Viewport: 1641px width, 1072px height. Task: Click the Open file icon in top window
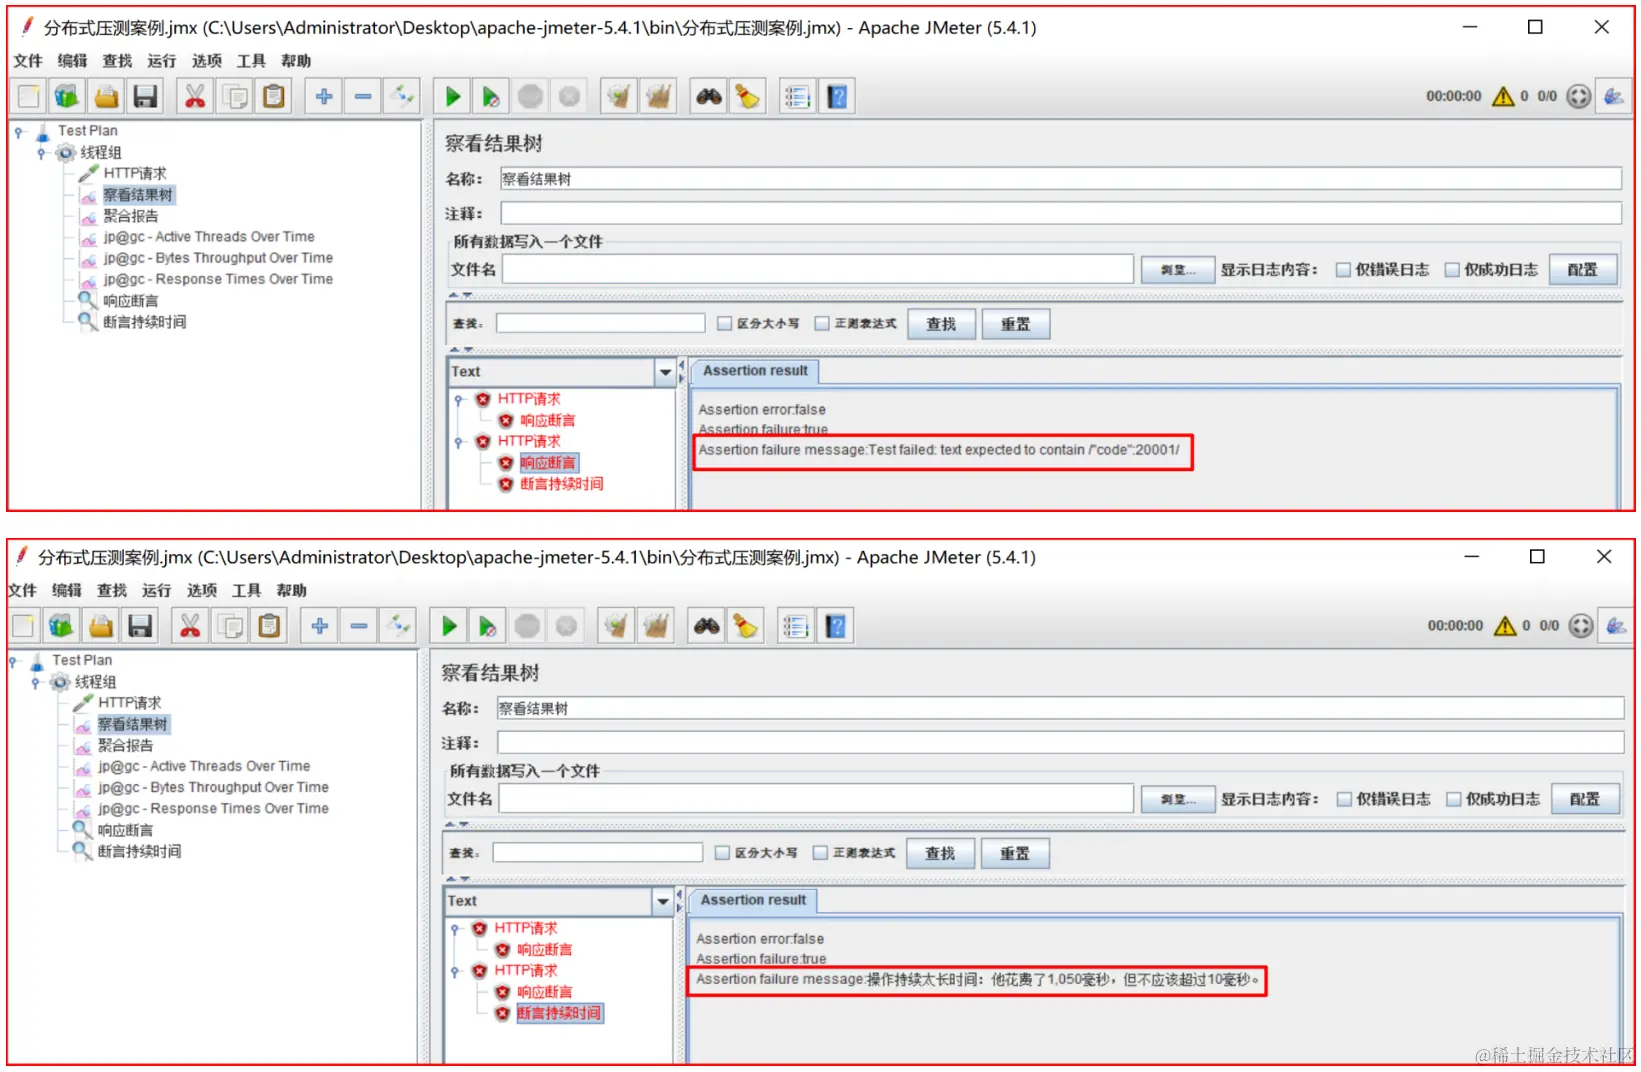(106, 96)
